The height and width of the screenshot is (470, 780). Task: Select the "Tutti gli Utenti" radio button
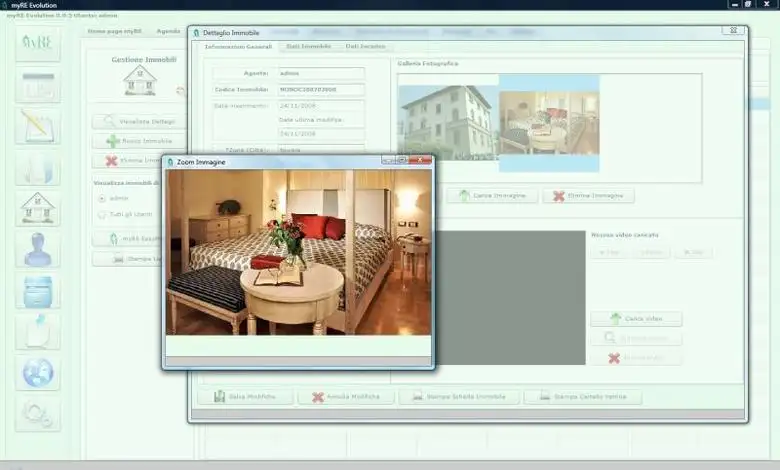coord(102,214)
